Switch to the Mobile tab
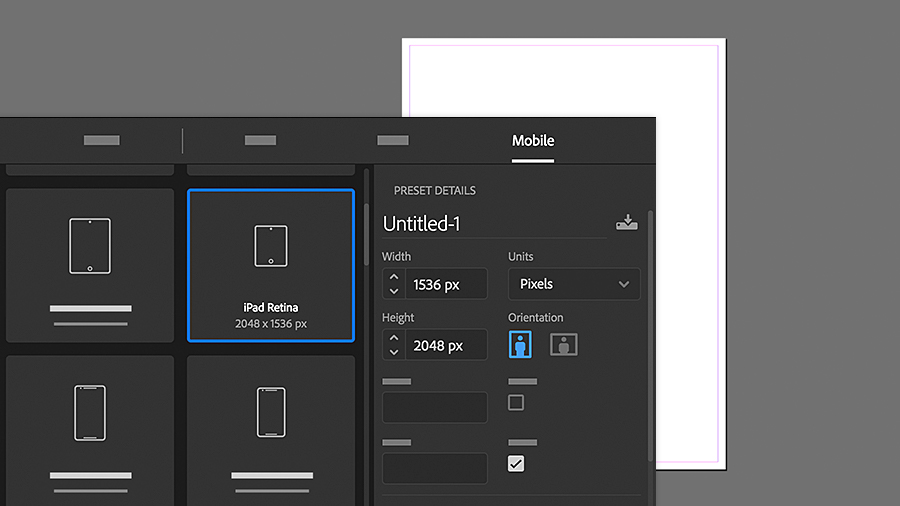The image size is (900, 506). point(533,141)
